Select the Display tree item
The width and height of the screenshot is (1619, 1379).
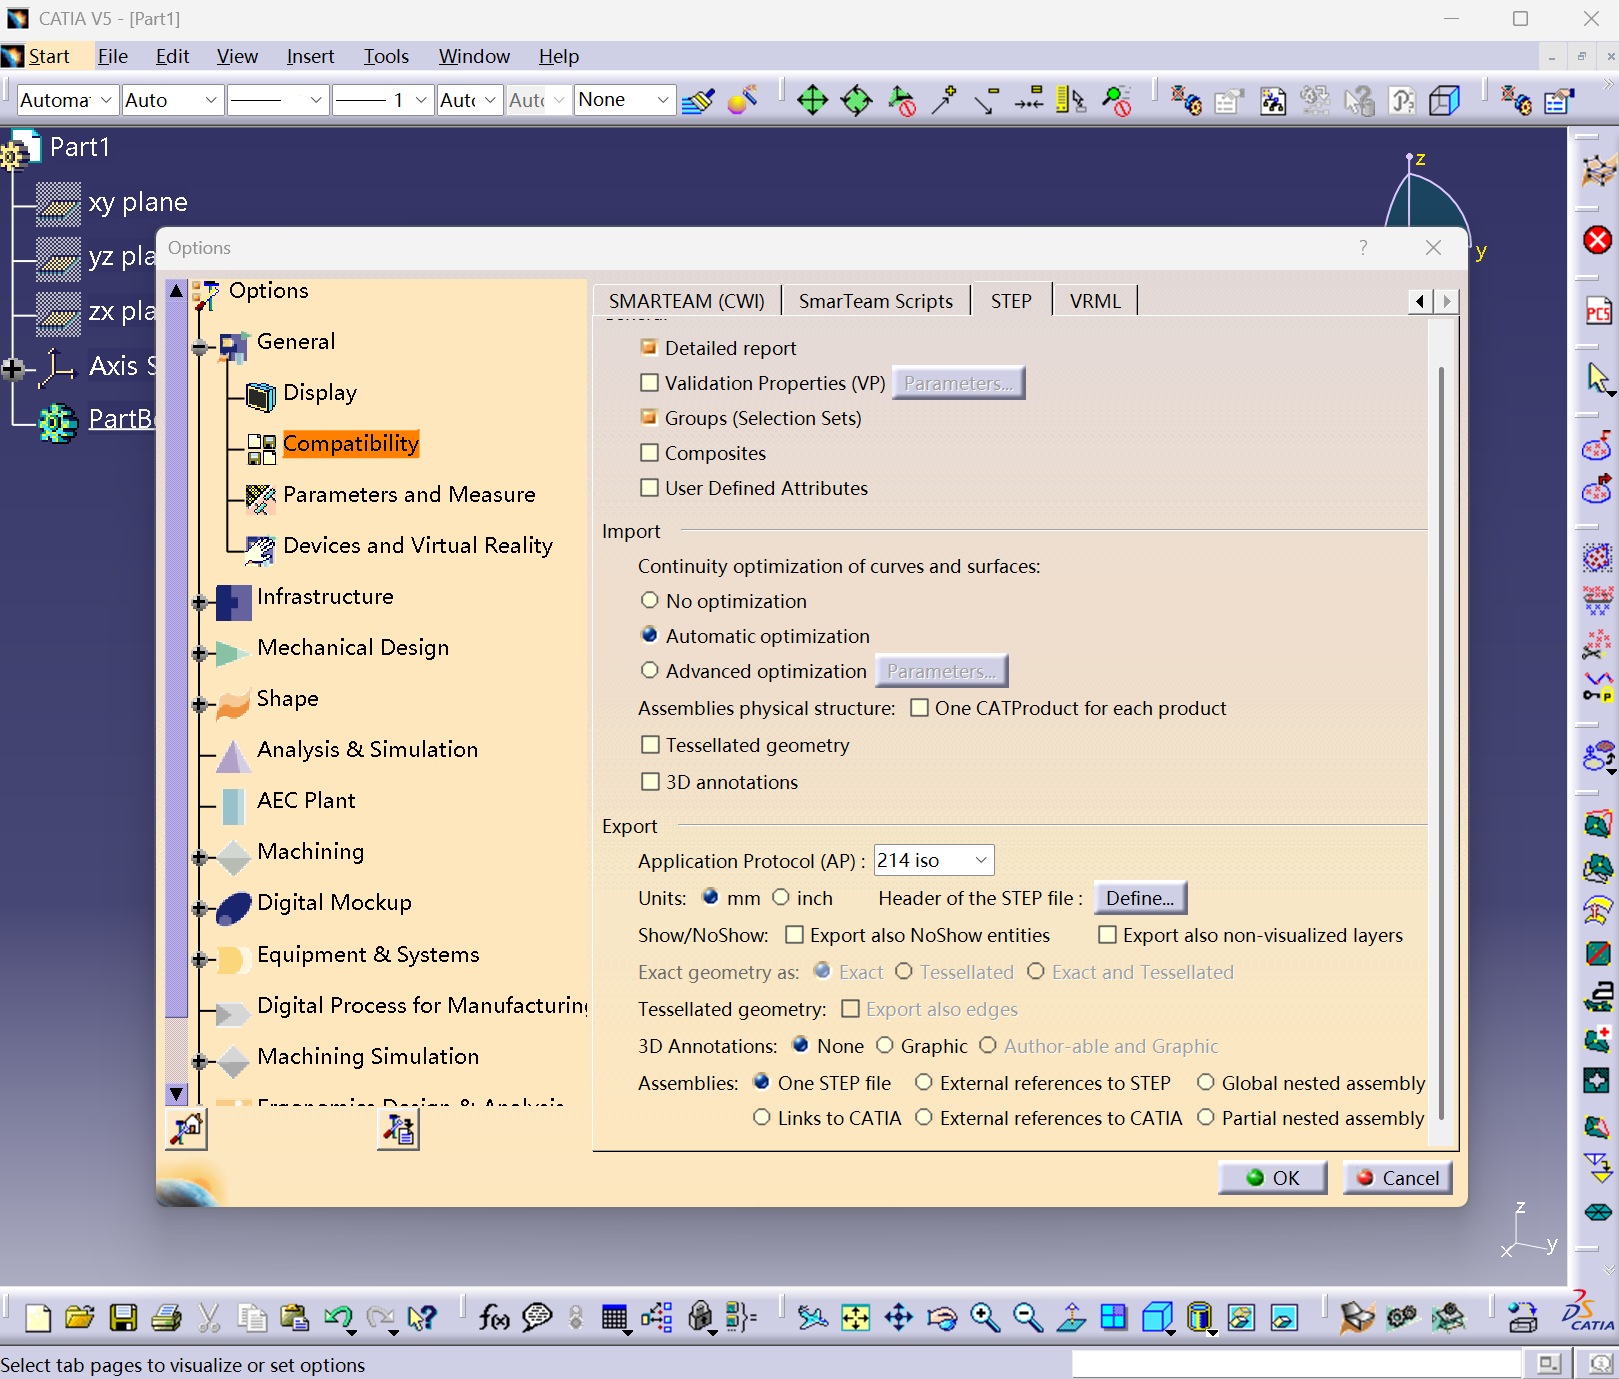[320, 392]
